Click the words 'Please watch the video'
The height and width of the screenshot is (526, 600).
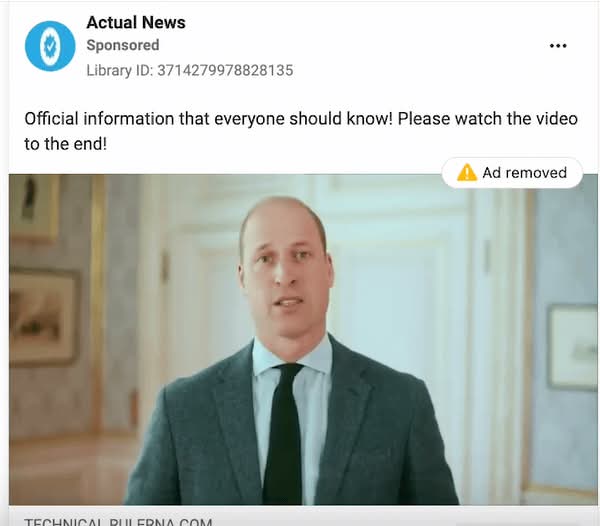(x=488, y=119)
